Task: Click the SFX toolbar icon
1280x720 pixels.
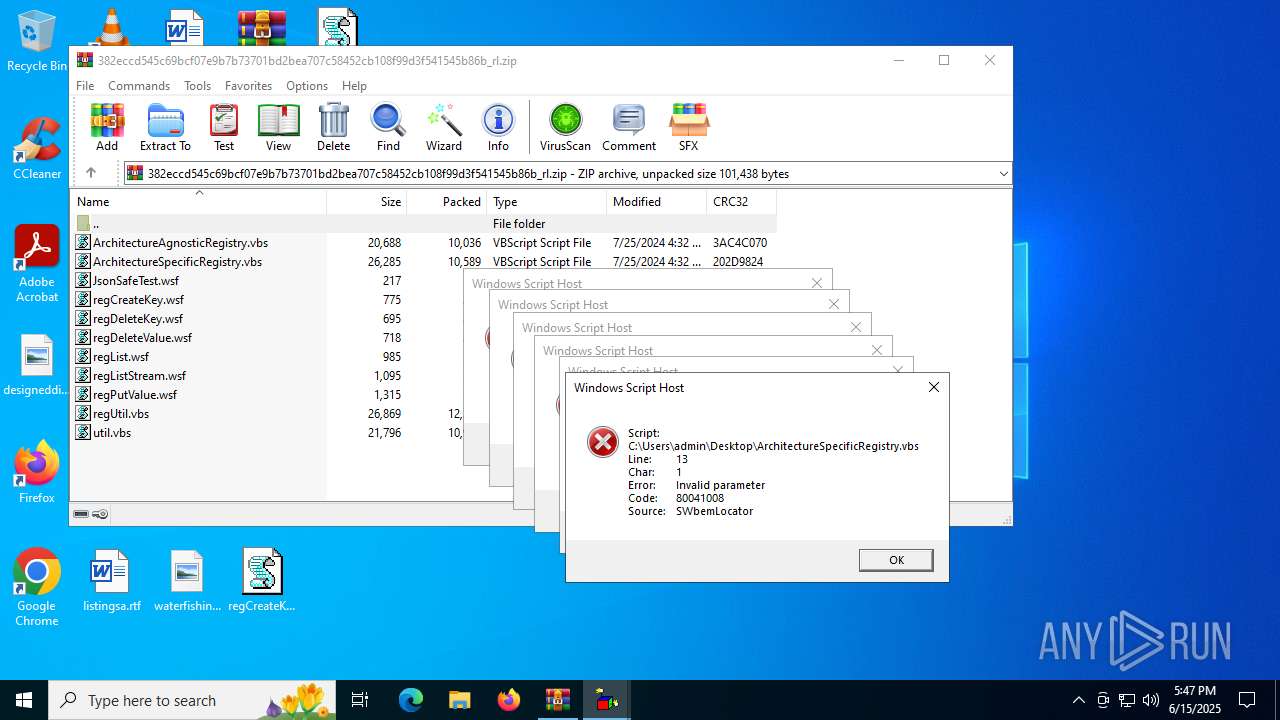Action: [688, 127]
